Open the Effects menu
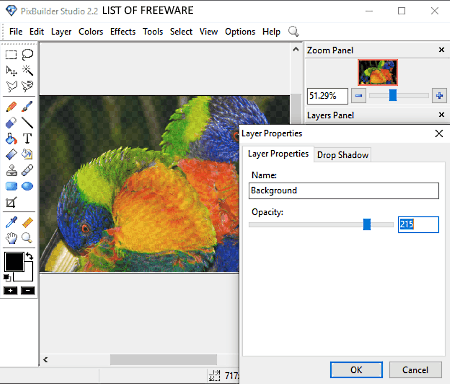450x384 pixels. coord(123,32)
